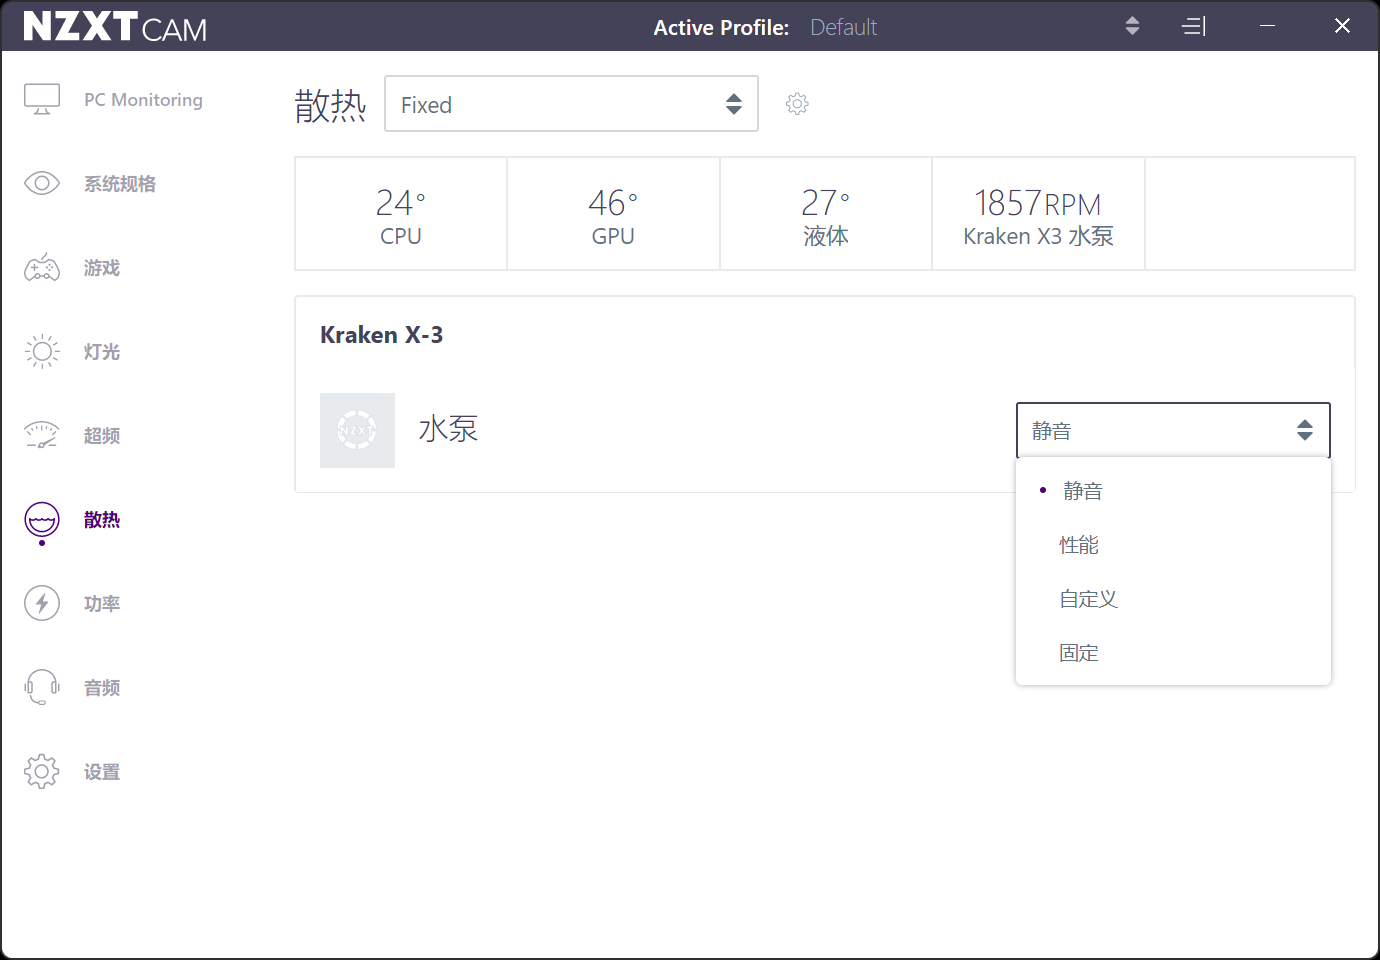This screenshot has height=960, width=1380.
Task: Click the 散热 cooling label in sidebar
Action: click(x=102, y=520)
